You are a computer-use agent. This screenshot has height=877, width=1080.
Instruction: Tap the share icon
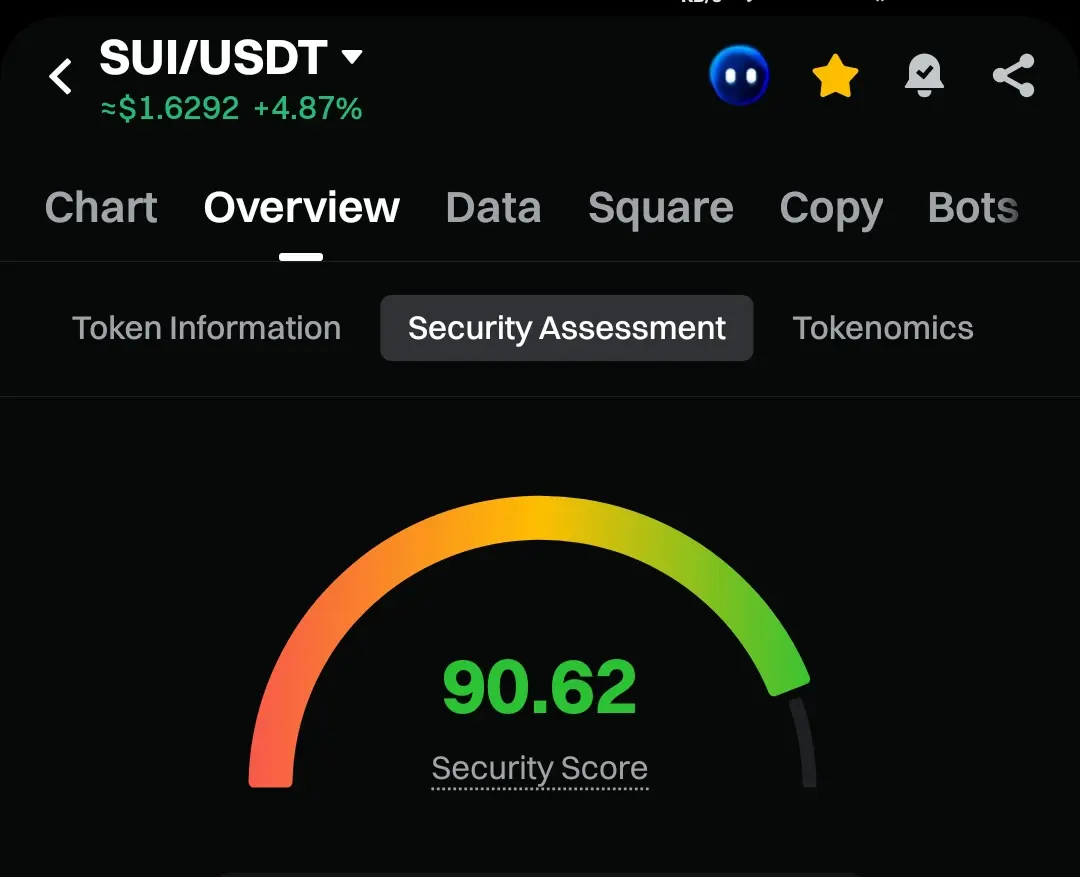(1014, 75)
